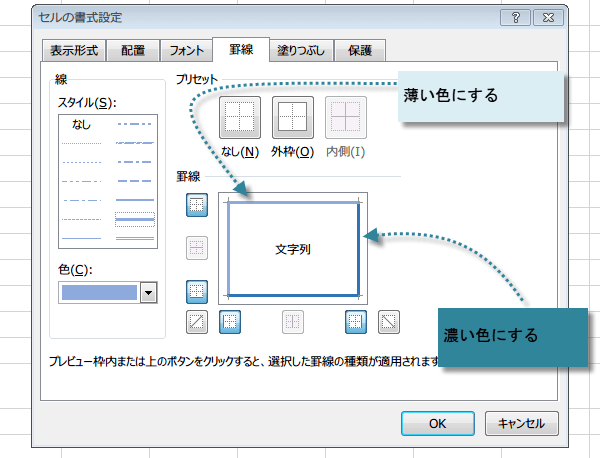Click the 文字列 border preview area
This screenshot has width=600, height=458.
tap(293, 249)
